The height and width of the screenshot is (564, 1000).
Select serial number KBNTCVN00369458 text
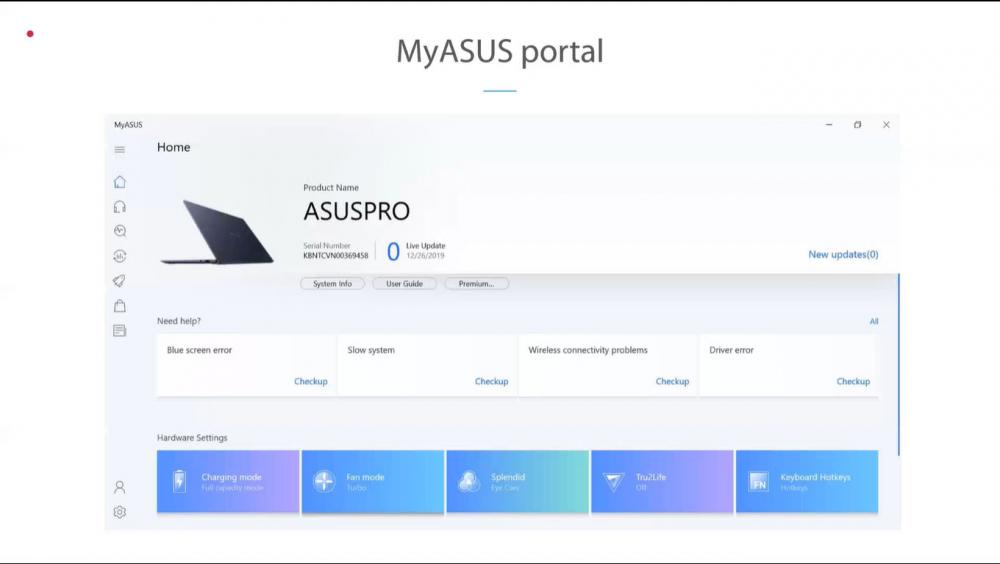click(335, 256)
